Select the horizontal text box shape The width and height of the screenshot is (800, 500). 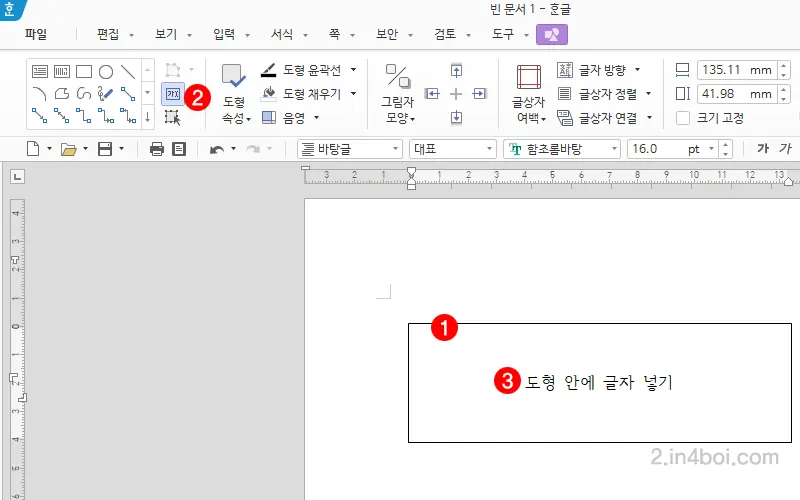click(40, 71)
